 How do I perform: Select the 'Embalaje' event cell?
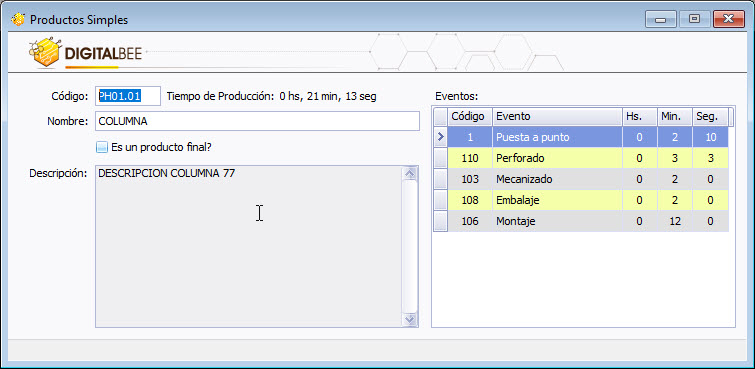coord(557,200)
